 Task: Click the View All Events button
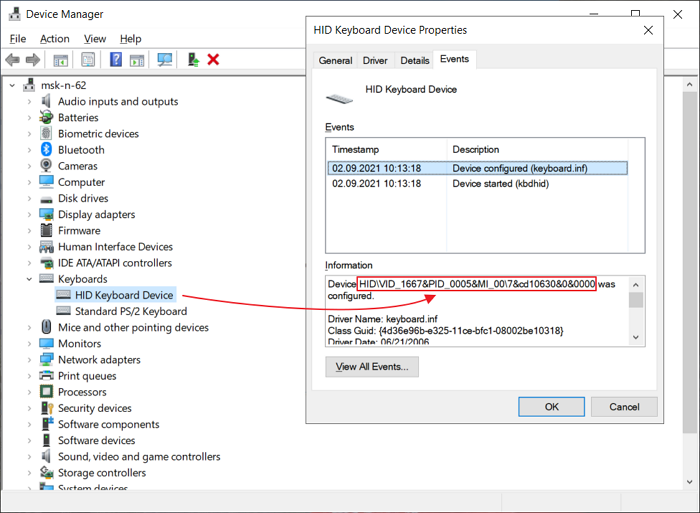coord(372,367)
